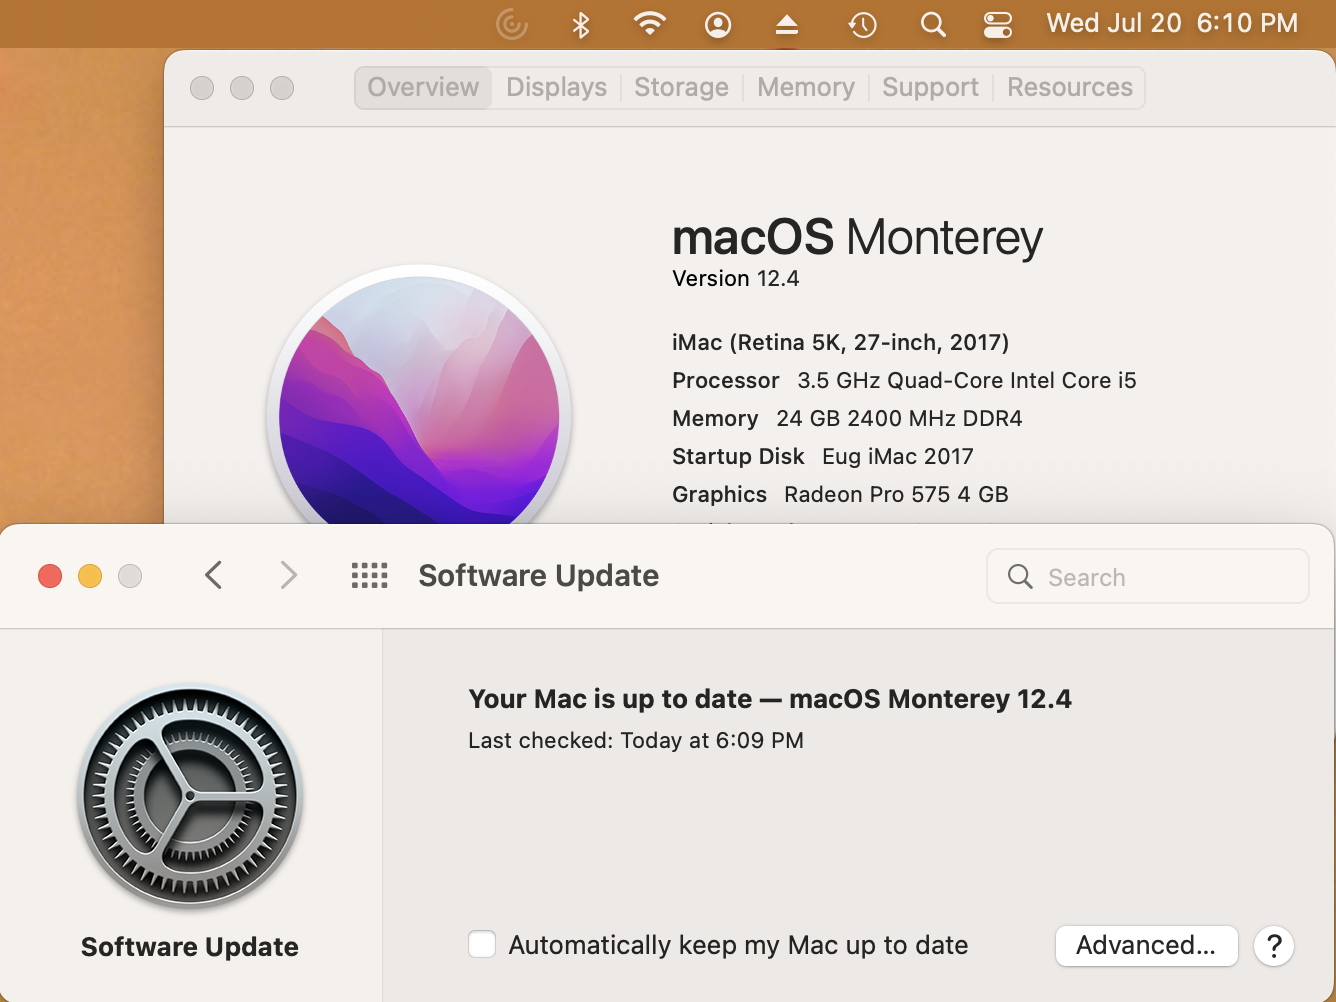Click the spiral app icon in menu bar

pos(512,24)
